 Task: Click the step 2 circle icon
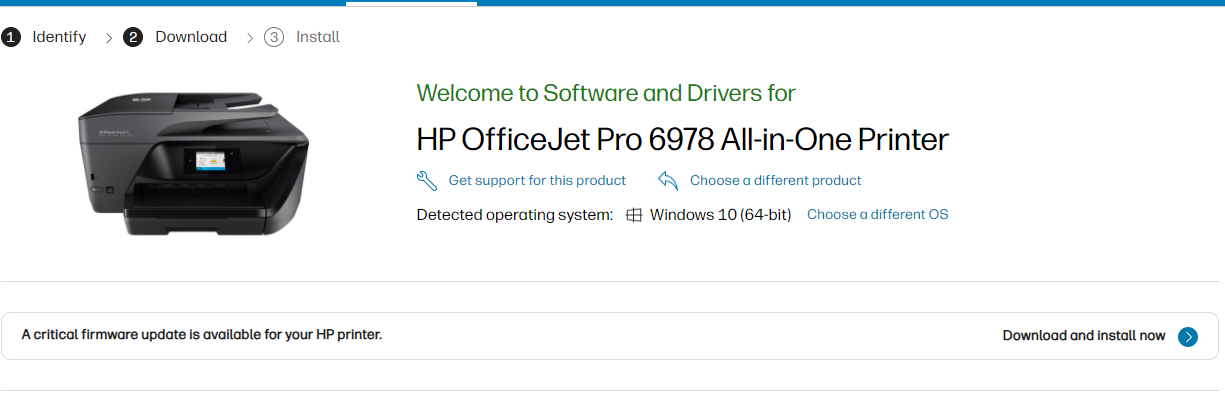point(133,37)
